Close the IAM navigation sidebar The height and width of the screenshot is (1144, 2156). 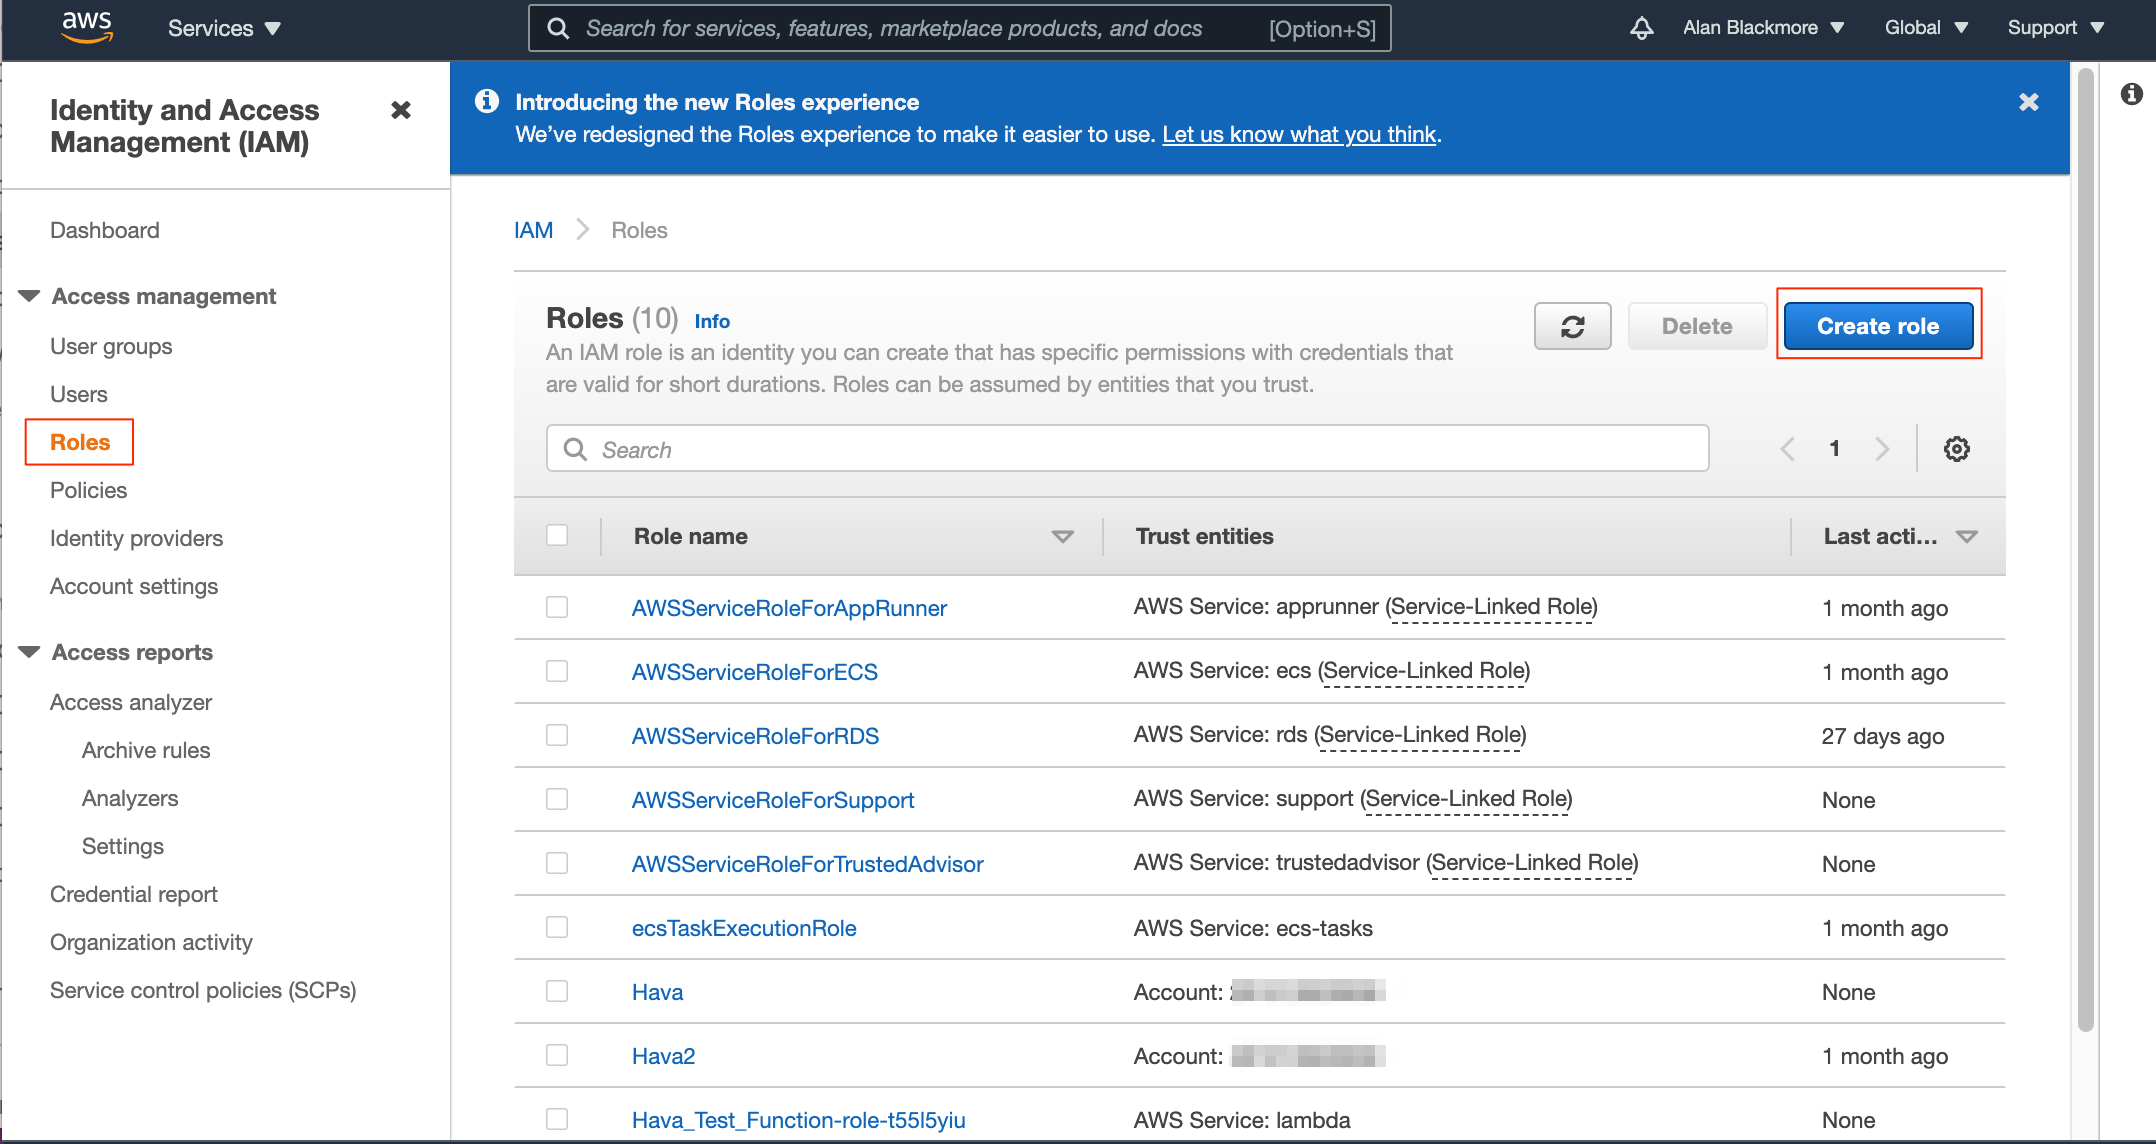click(401, 110)
